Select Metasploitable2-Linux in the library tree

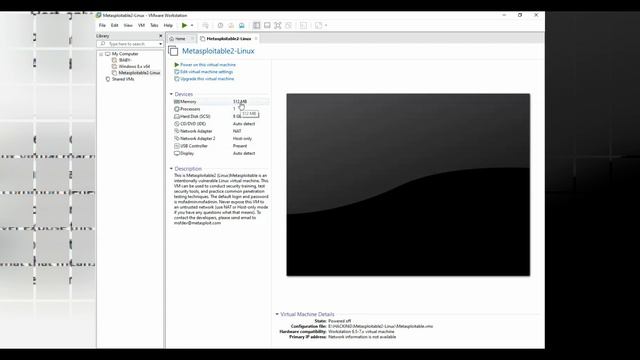point(139,73)
